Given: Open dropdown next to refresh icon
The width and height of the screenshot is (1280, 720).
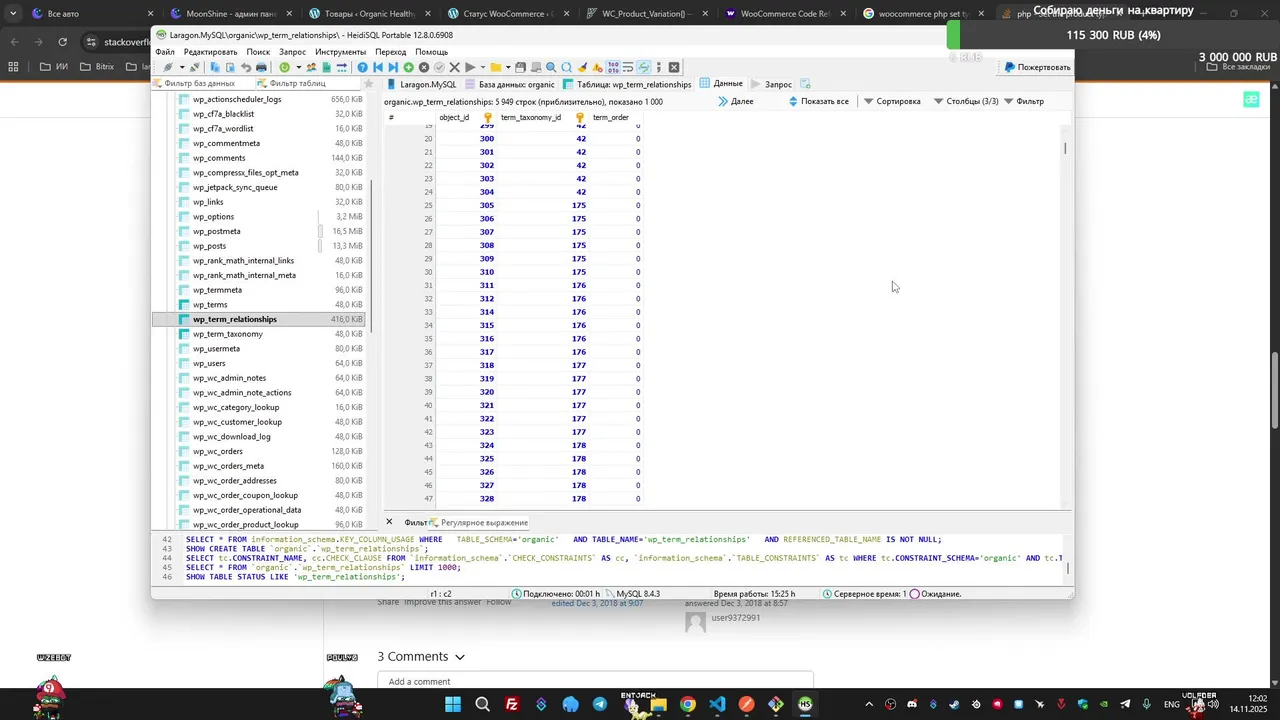Looking at the screenshot, I should (x=298, y=67).
